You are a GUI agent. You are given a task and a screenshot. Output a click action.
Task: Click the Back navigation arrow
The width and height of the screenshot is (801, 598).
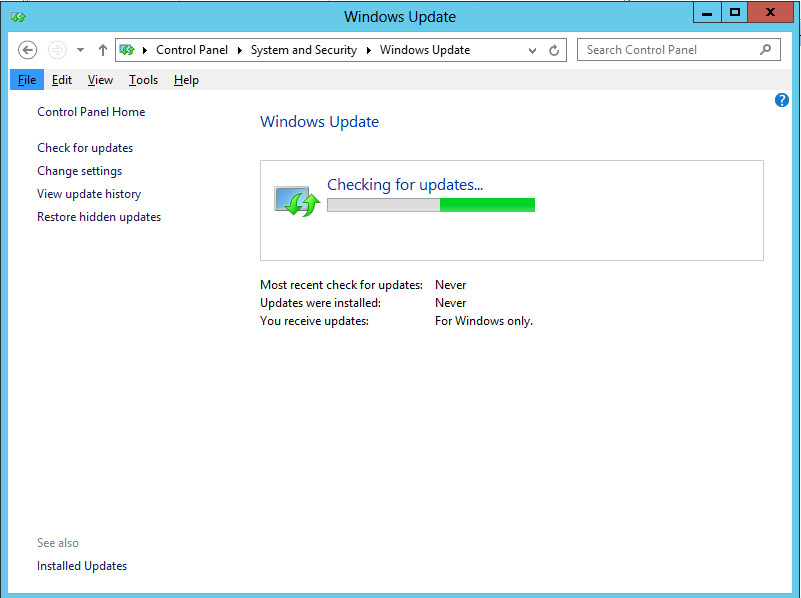click(28, 50)
